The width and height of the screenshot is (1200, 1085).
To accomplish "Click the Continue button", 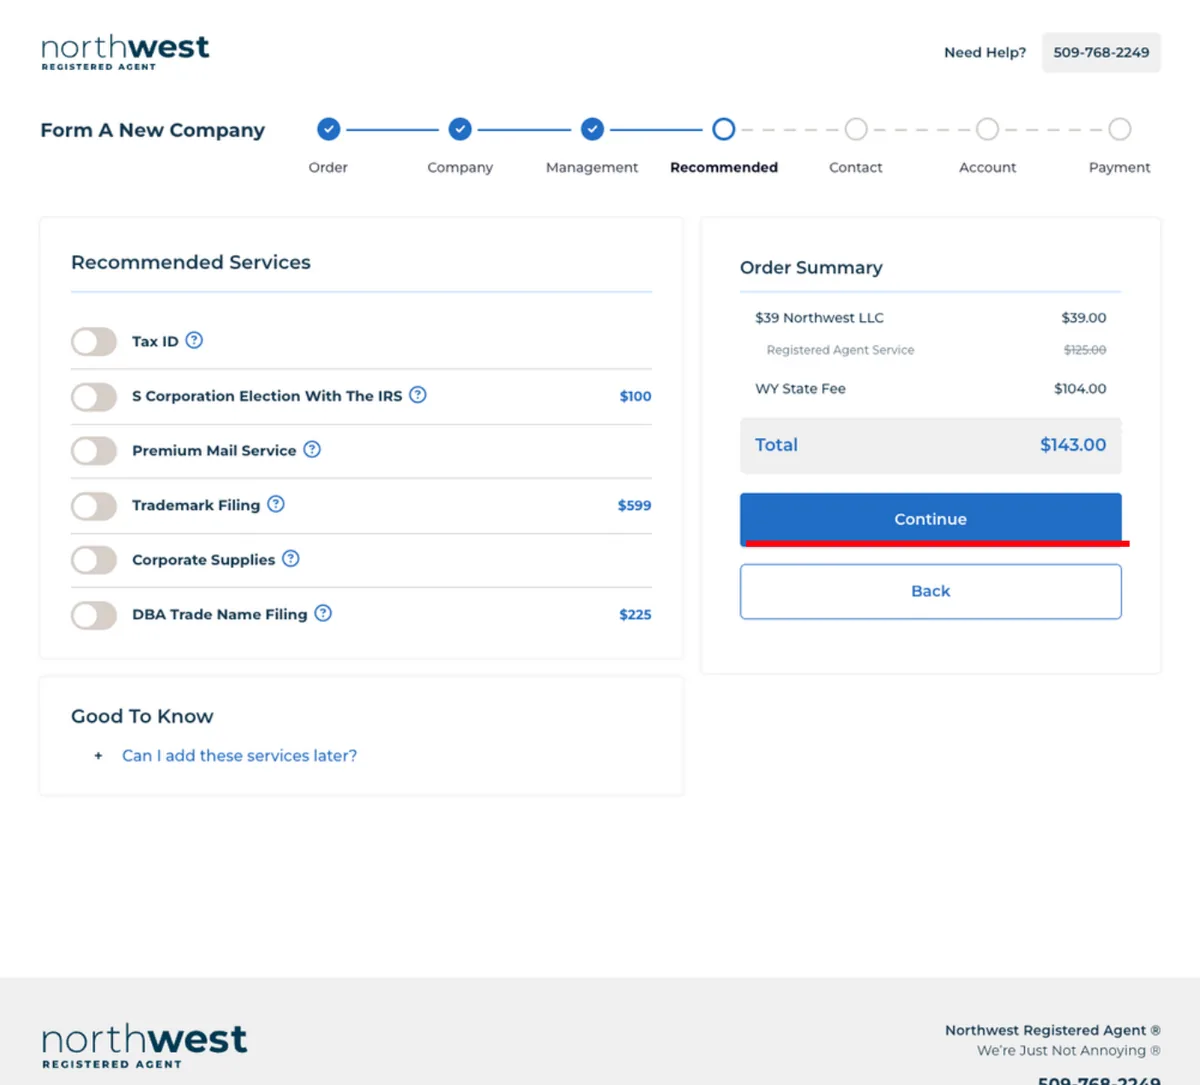I will click(x=930, y=519).
